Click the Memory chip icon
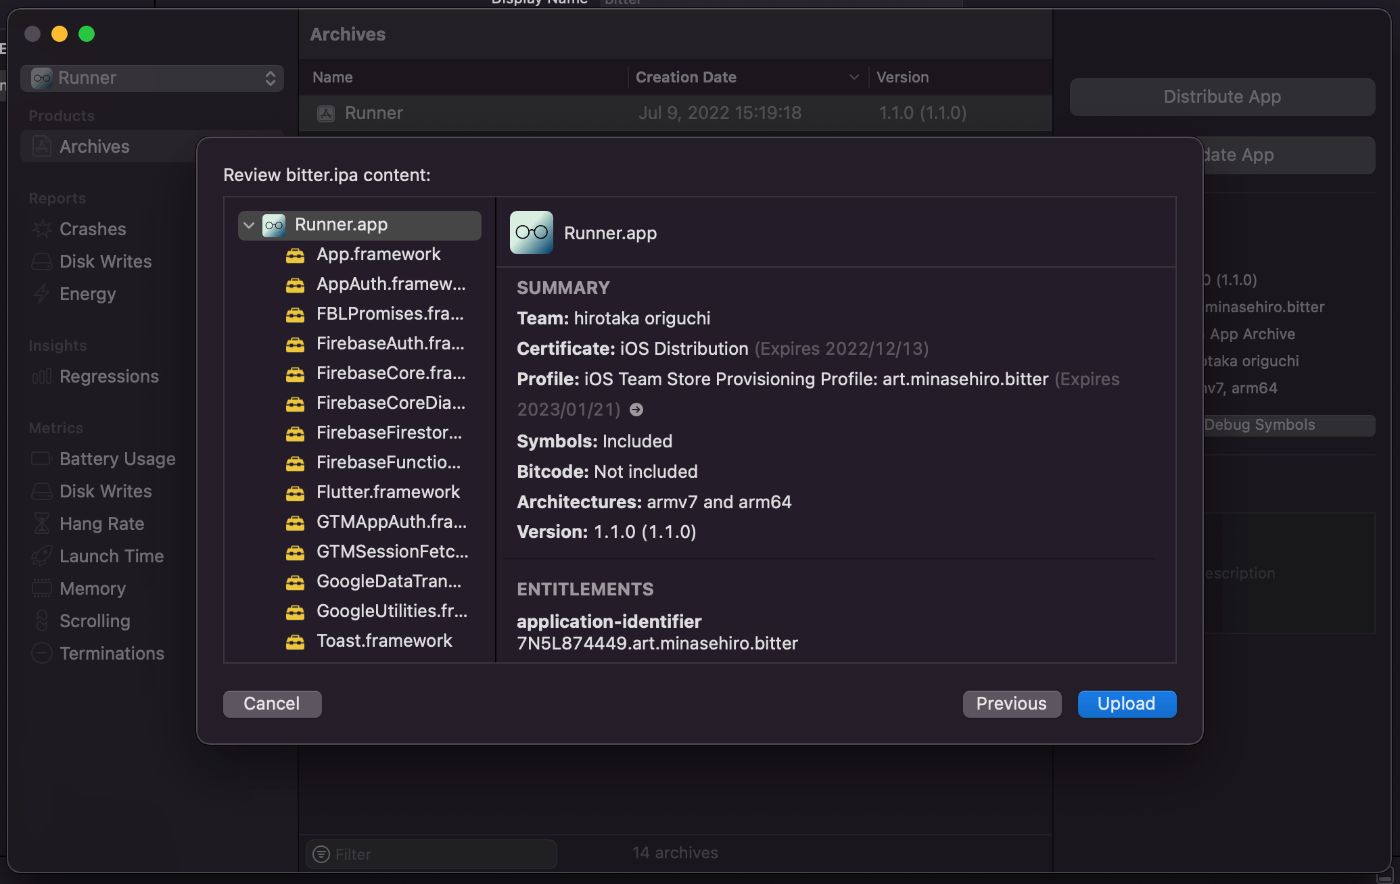Image resolution: width=1400 pixels, height=884 pixels. pos(42,588)
